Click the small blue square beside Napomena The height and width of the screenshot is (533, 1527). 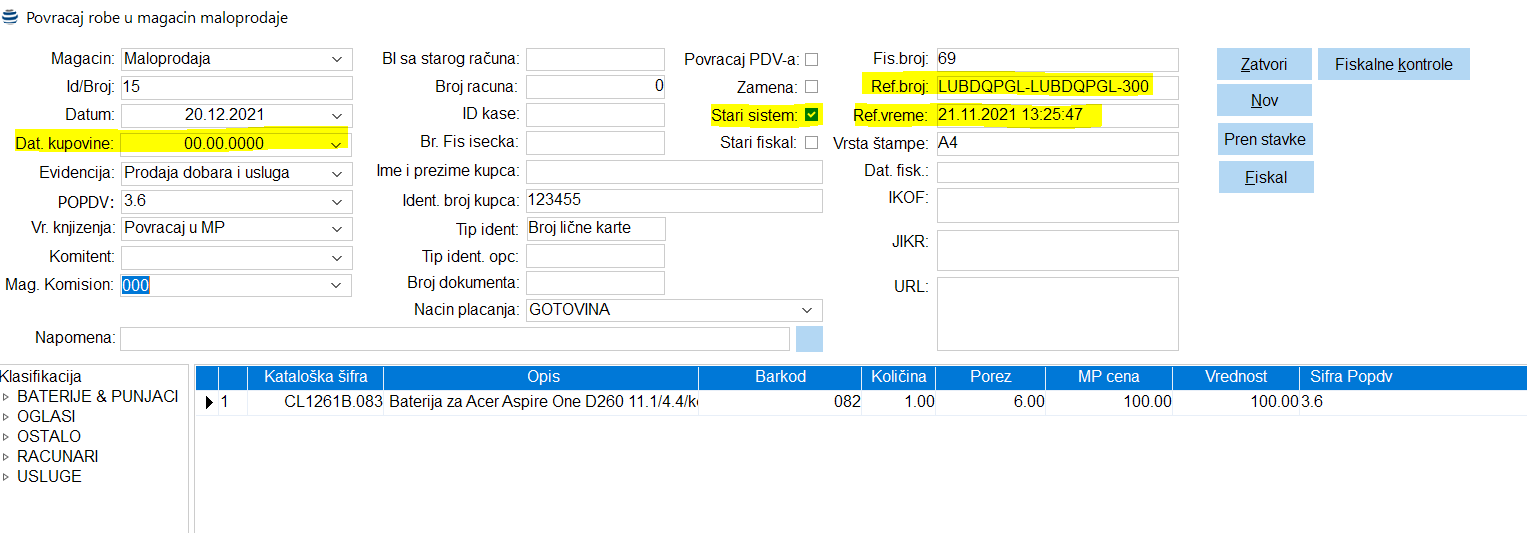click(809, 338)
